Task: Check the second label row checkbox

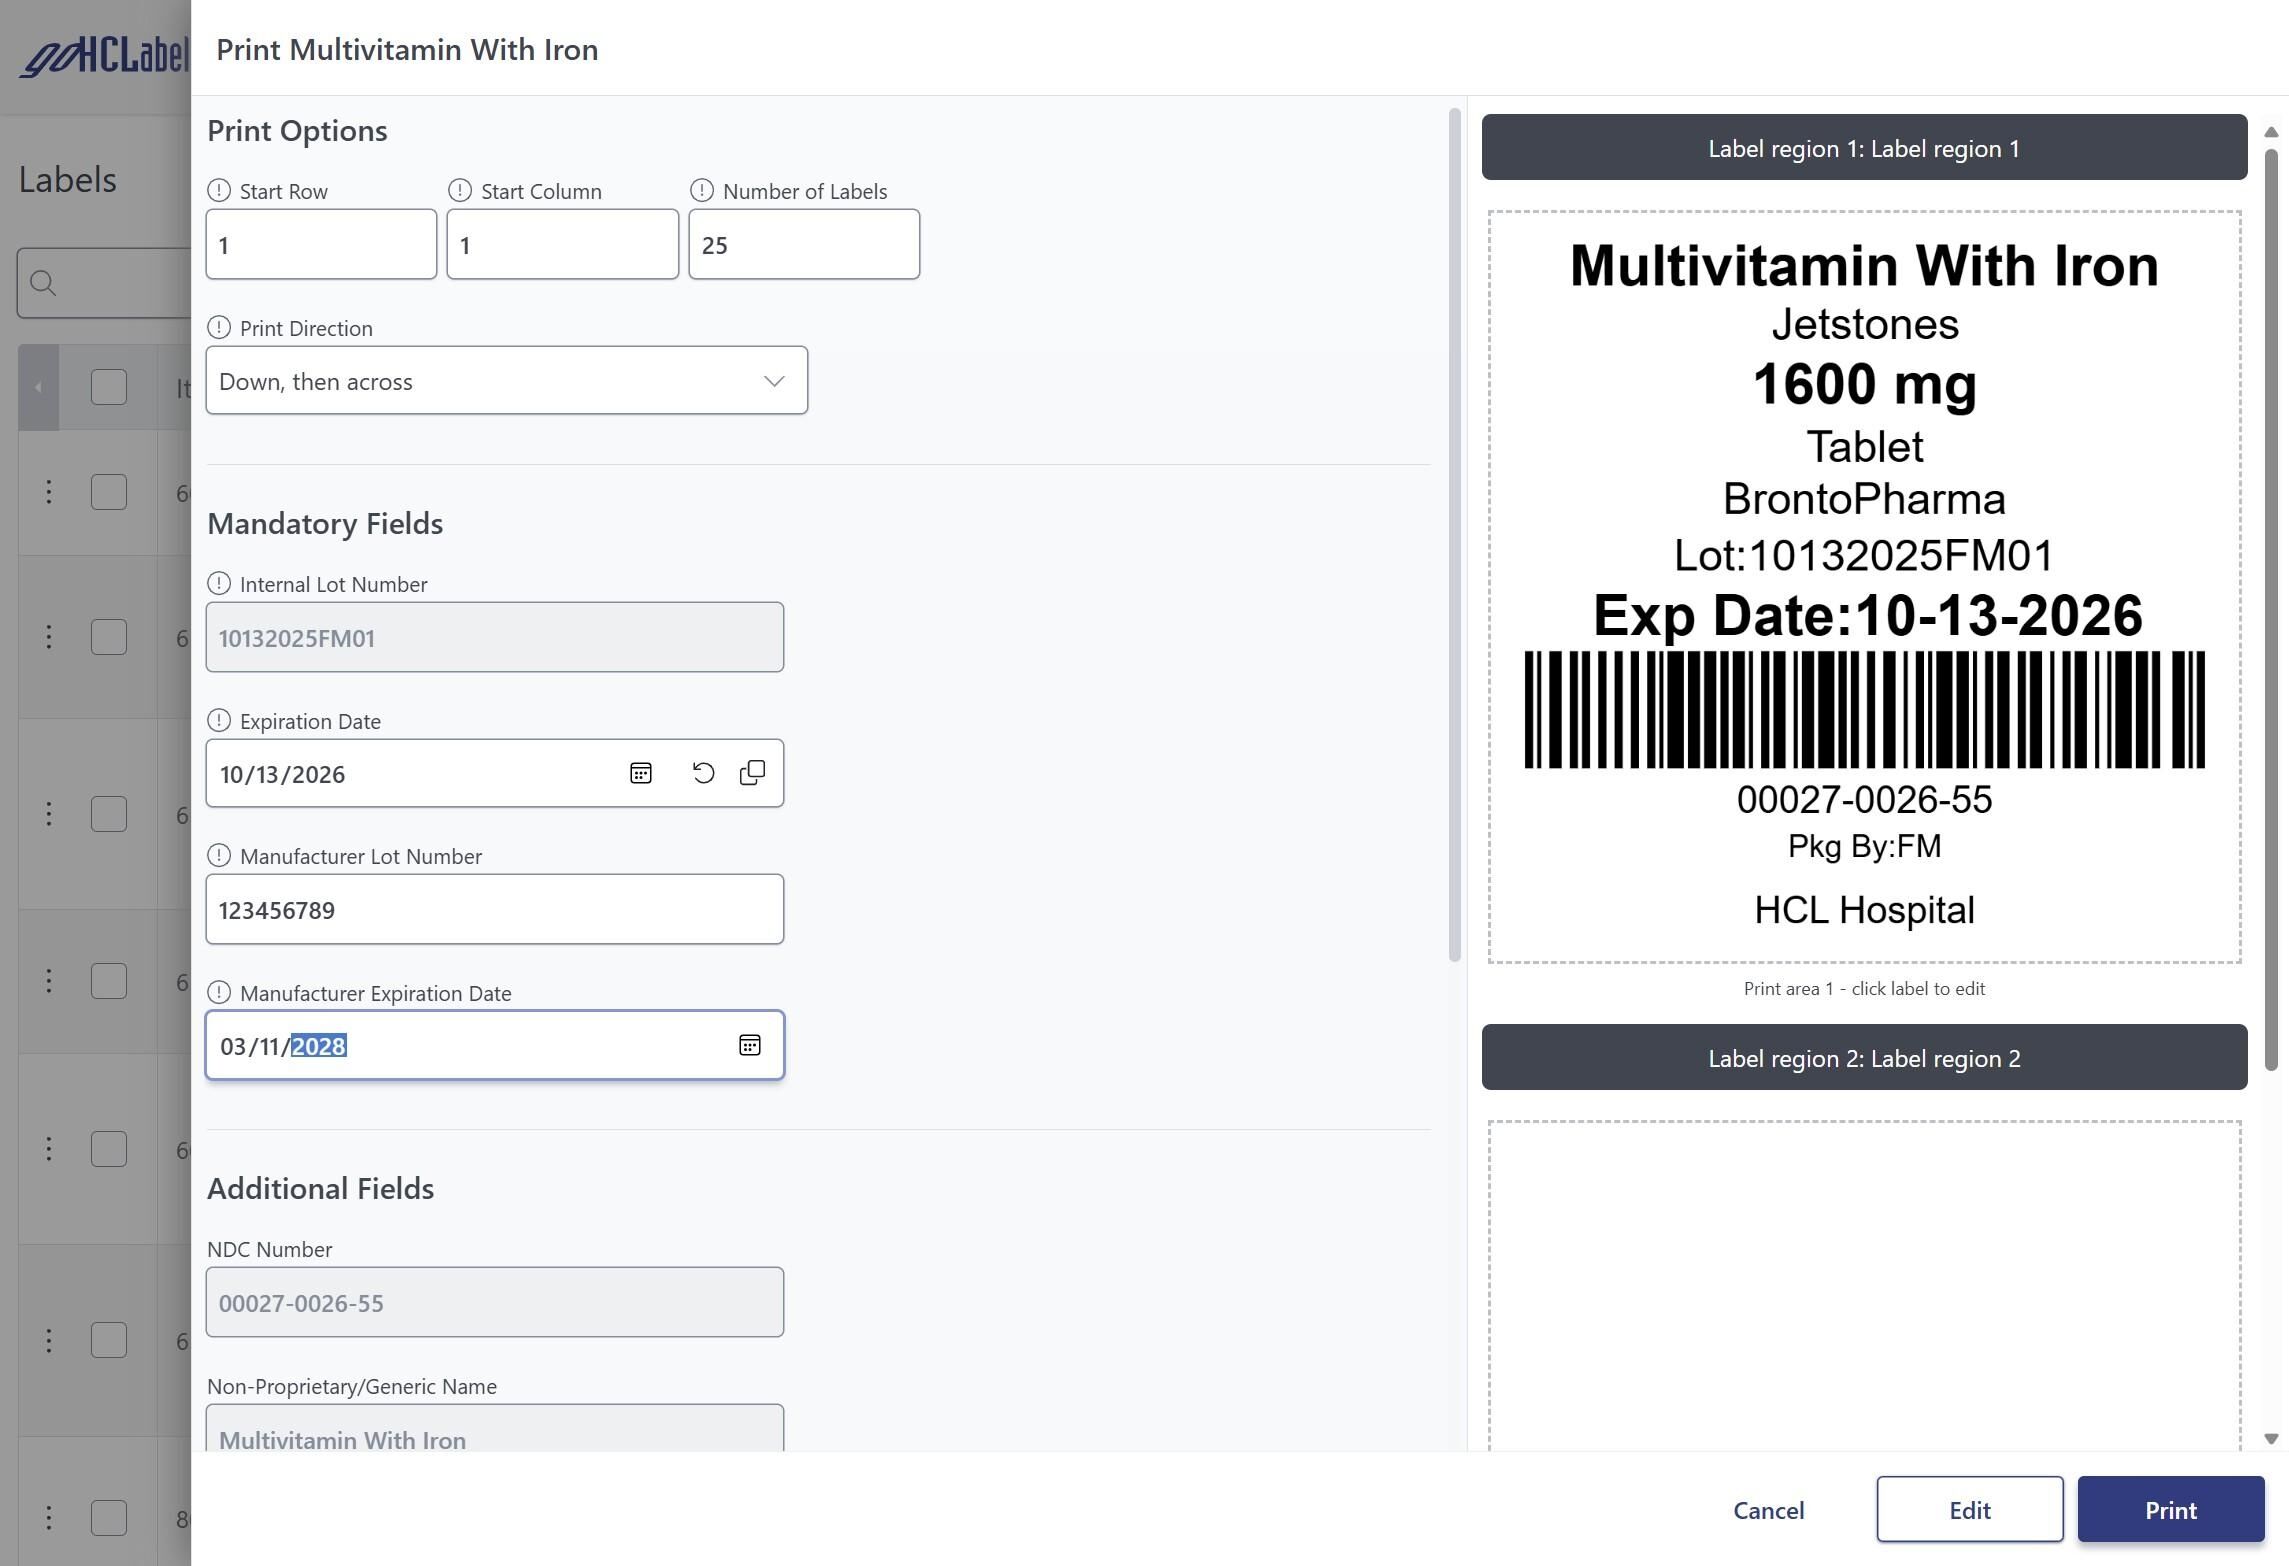Action: point(108,637)
